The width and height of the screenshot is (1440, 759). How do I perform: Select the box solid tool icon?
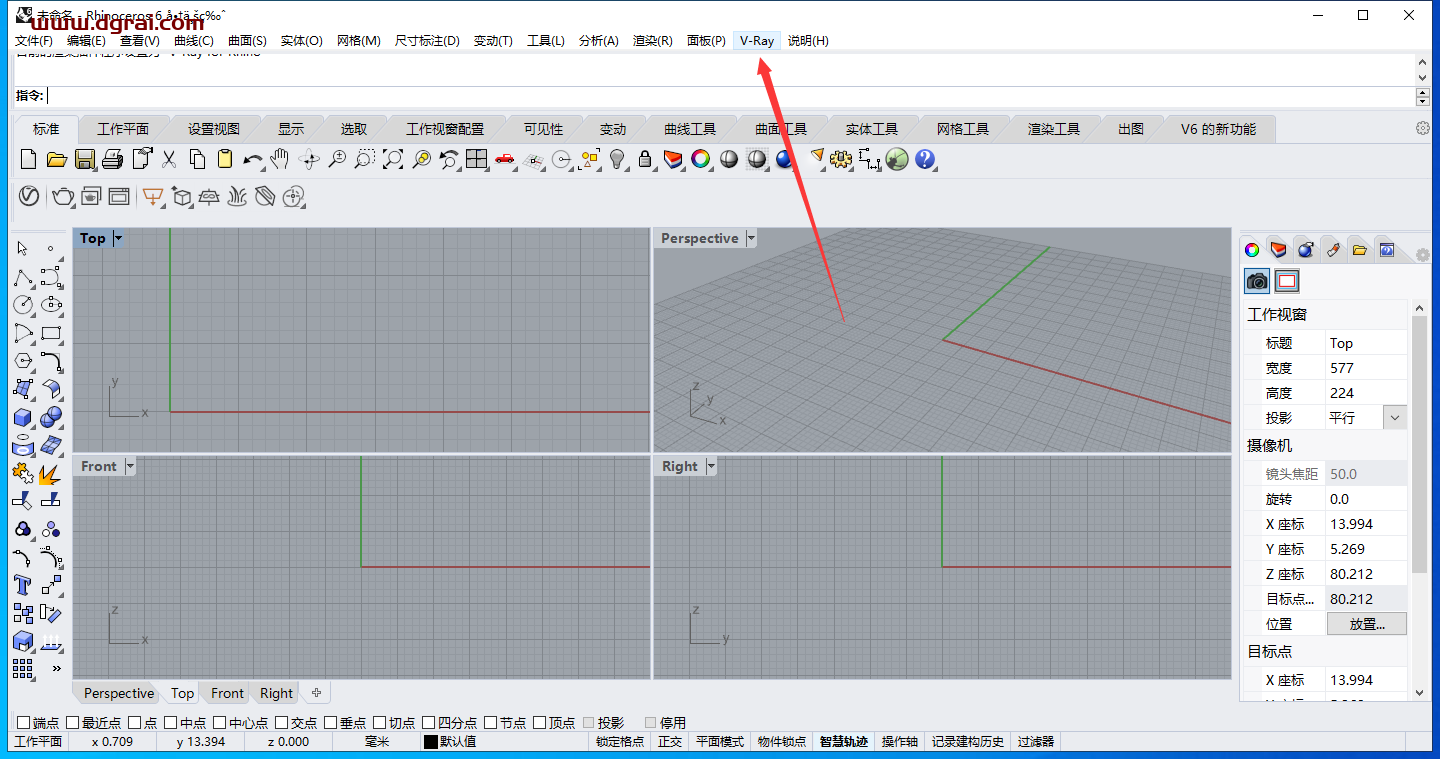23,417
